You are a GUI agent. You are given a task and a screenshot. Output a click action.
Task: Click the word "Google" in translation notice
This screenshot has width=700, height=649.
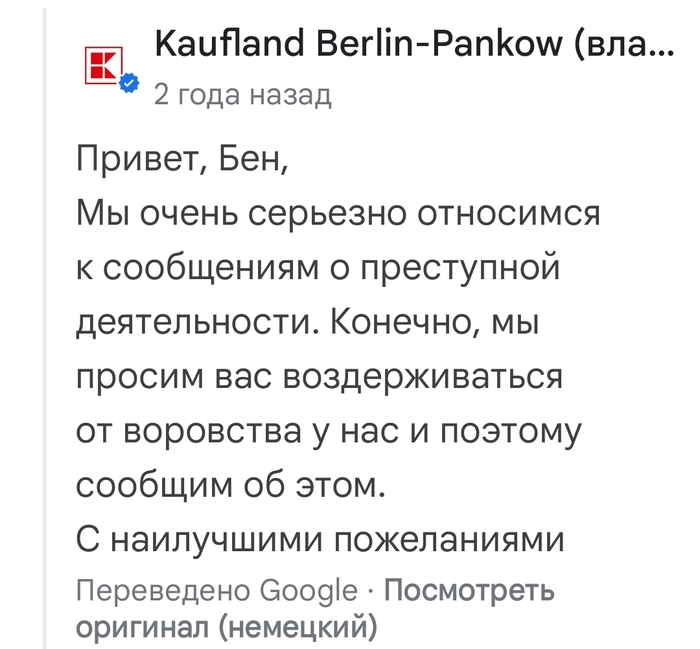(308, 591)
